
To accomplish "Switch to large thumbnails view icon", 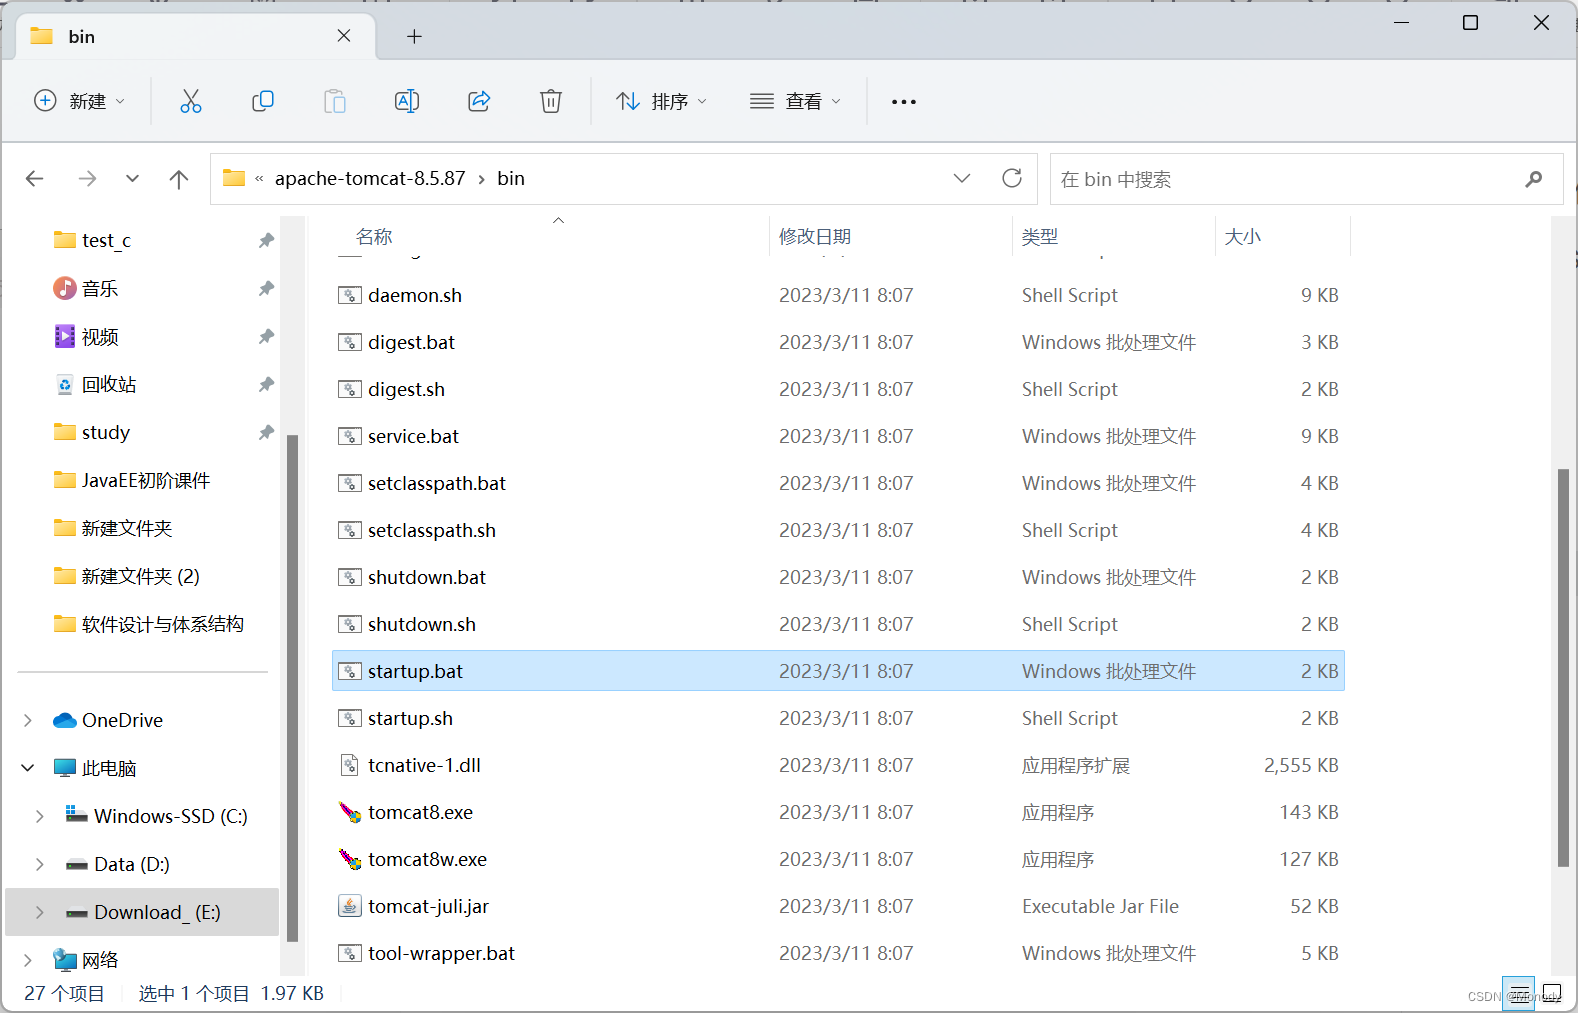I will coord(1552,993).
